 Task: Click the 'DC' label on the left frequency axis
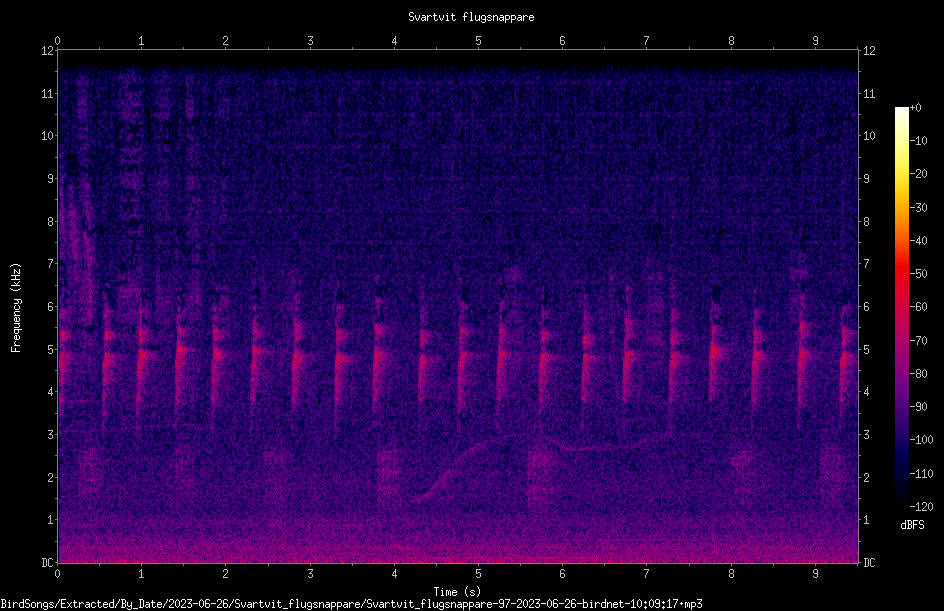point(47,562)
